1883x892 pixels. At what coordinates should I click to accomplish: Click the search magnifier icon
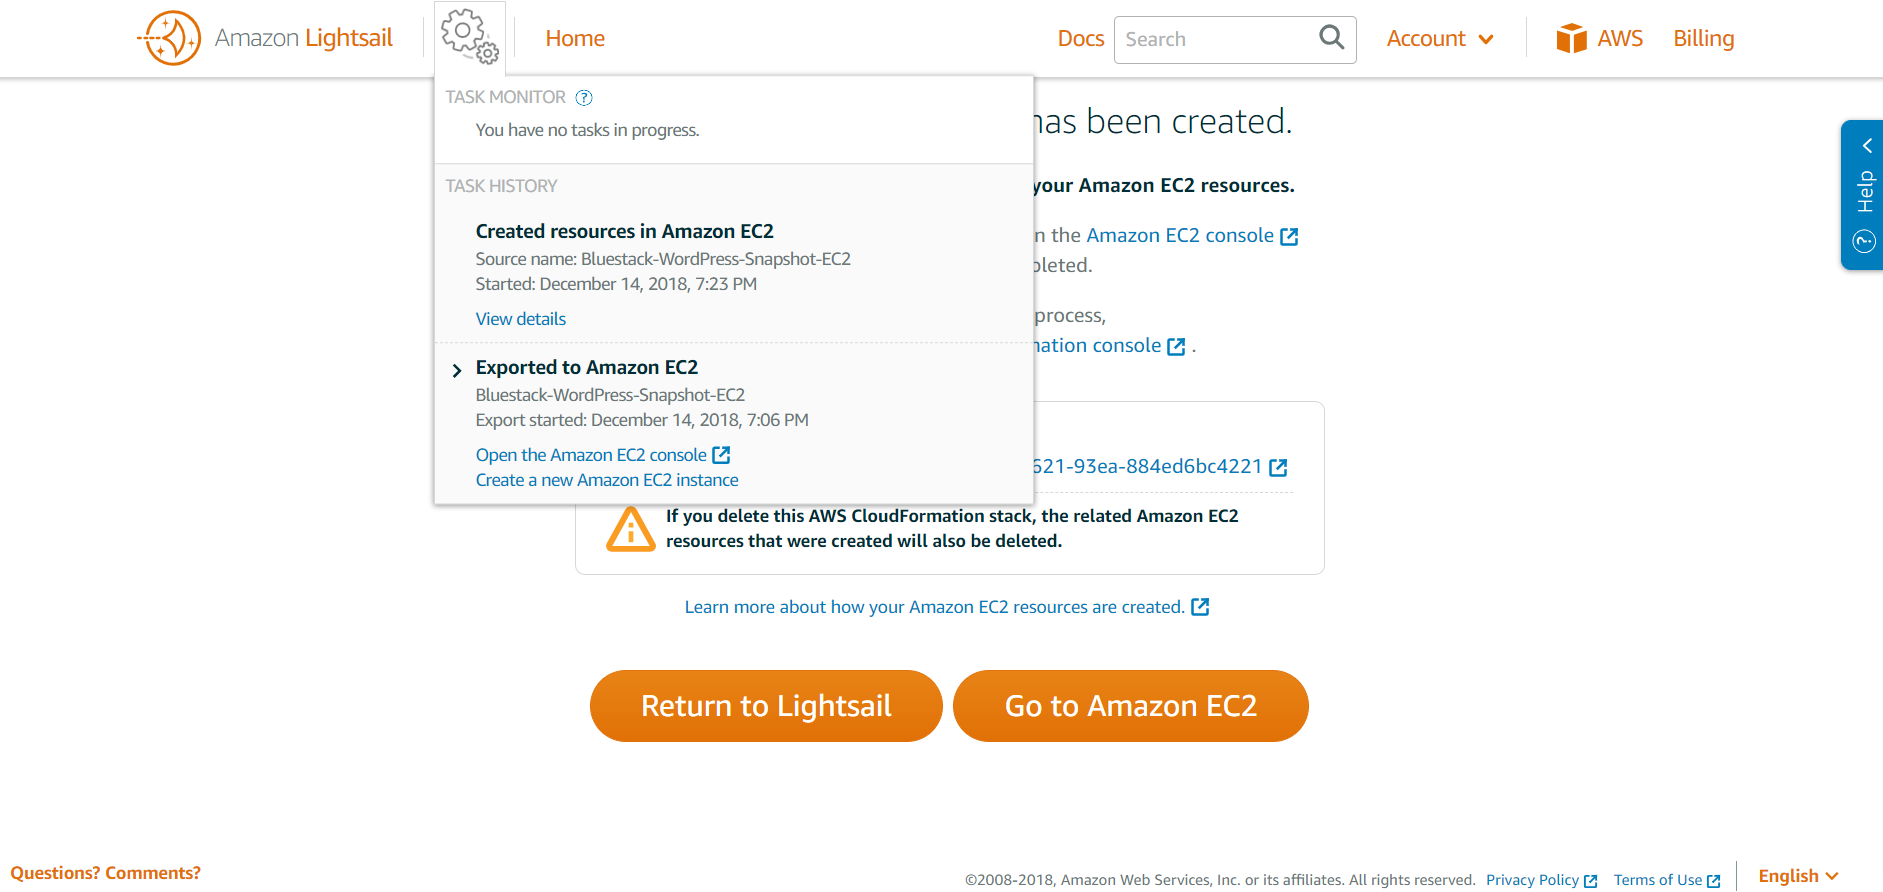point(1331,38)
